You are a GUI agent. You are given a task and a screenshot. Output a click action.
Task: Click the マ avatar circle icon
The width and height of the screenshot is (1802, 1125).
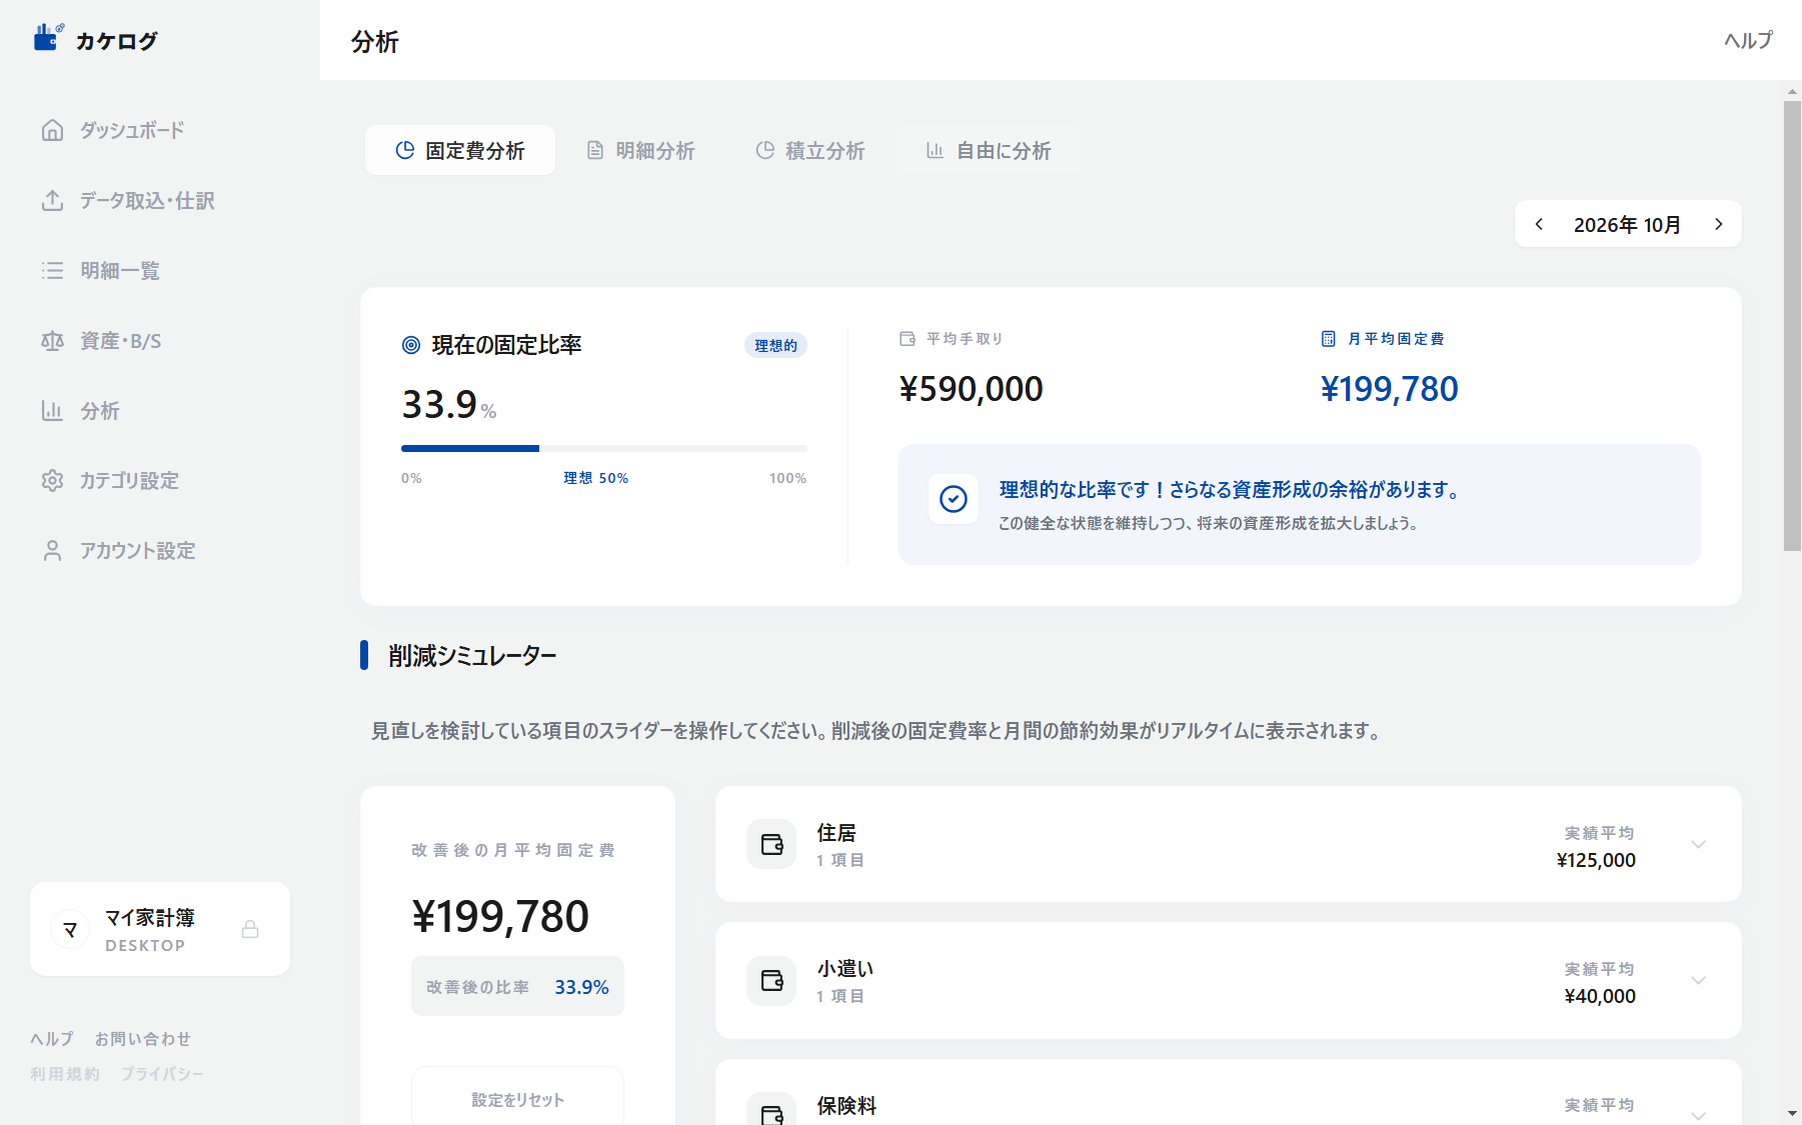[x=70, y=929]
